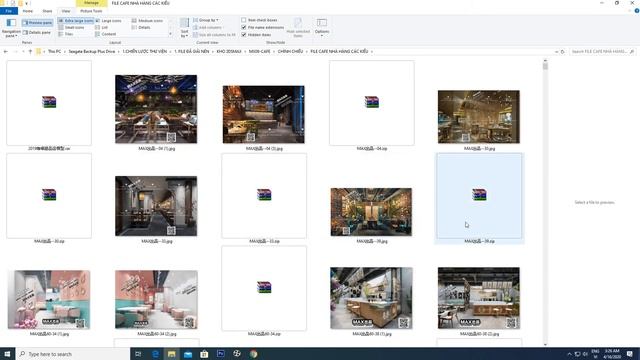Image resolution: width=640 pixels, height=360 pixels.
Task: Select pink cafe image 34 (1).jpg
Action: (49, 300)
